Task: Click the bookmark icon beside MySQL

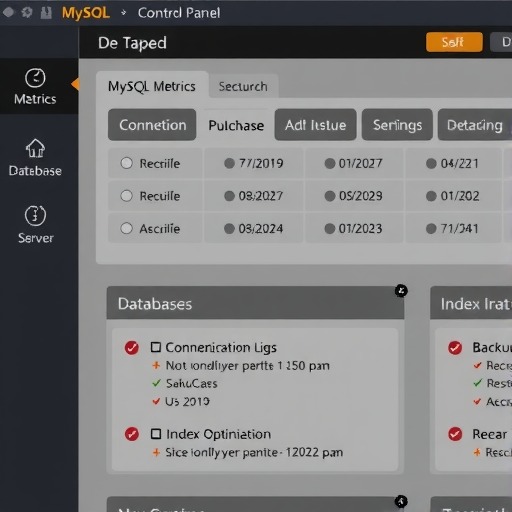Action: [46, 13]
